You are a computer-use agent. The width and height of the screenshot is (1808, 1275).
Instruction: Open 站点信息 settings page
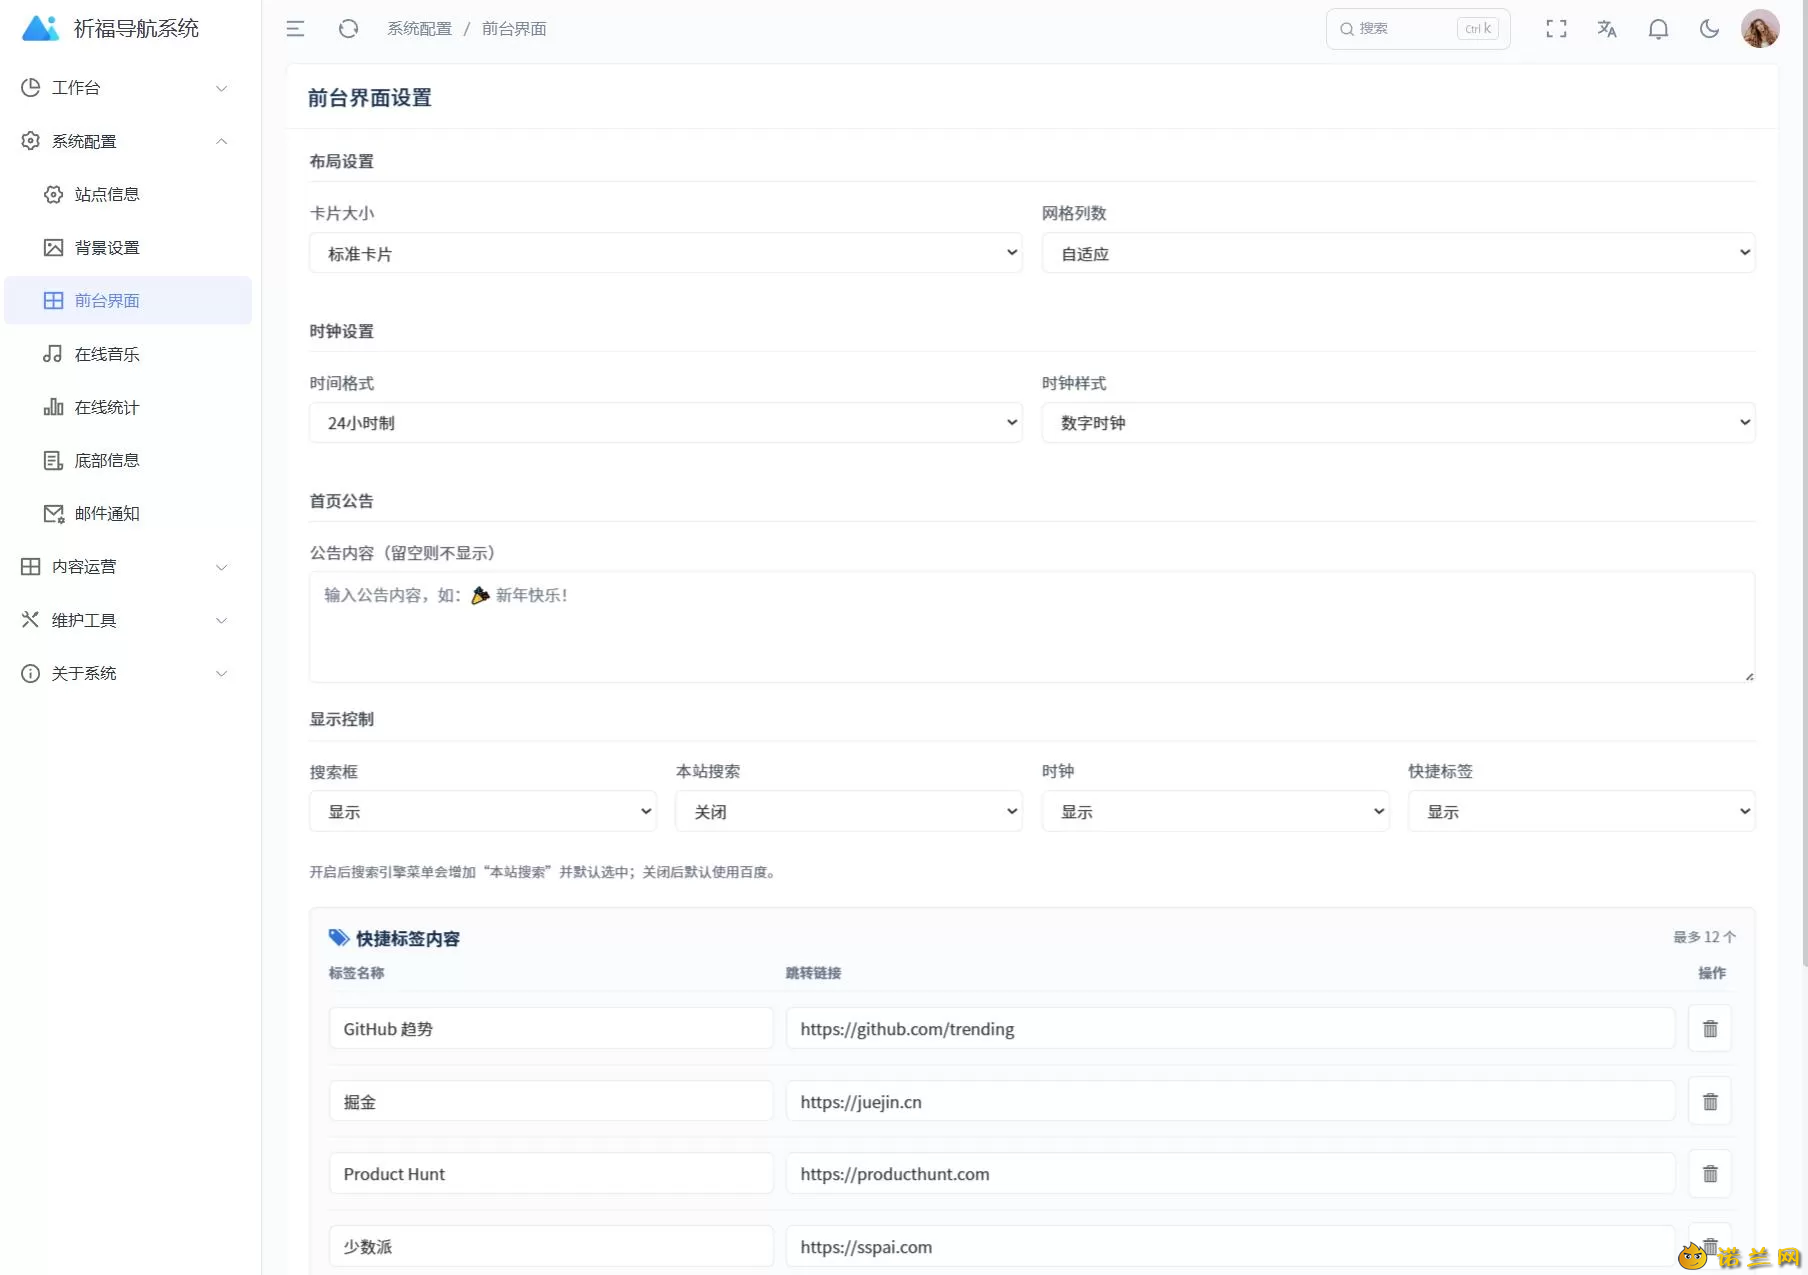pos(128,194)
